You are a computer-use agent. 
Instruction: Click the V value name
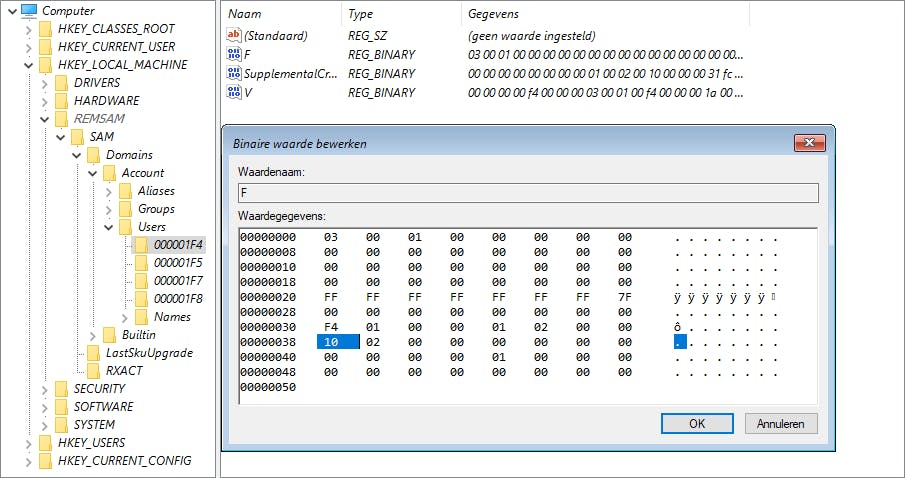248,92
